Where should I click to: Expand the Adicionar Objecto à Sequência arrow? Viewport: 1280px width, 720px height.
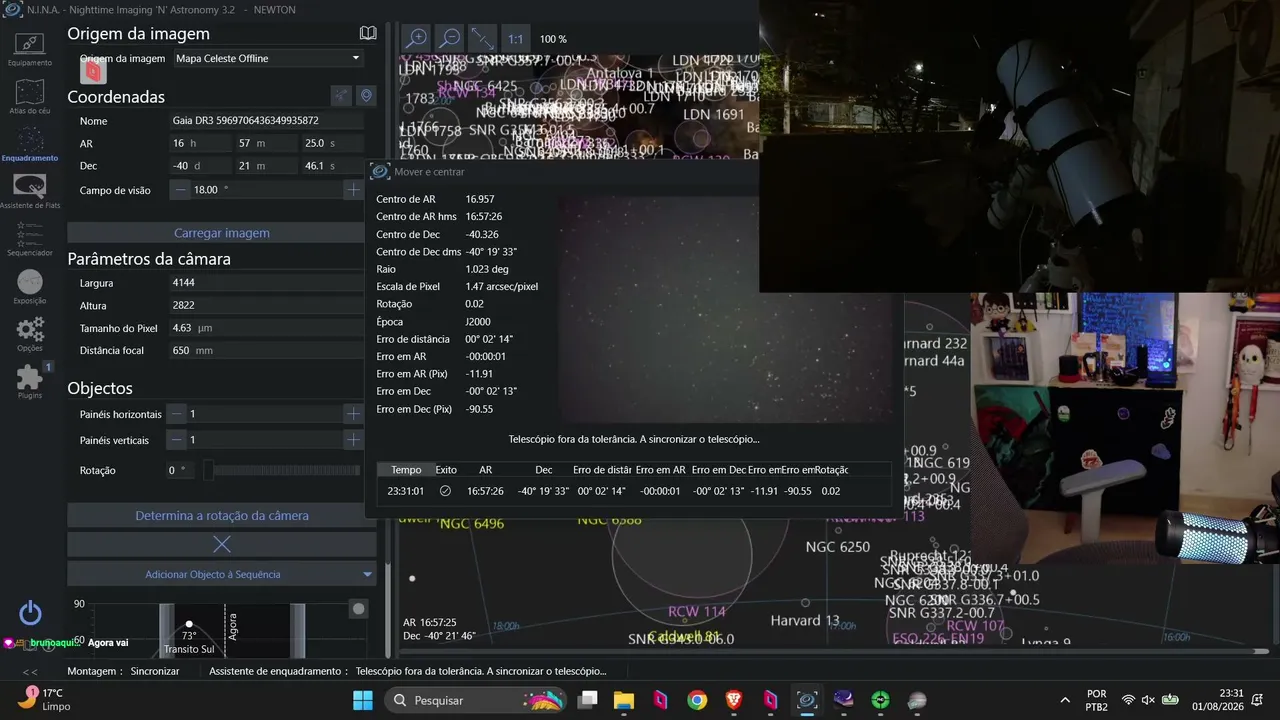[367, 574]
